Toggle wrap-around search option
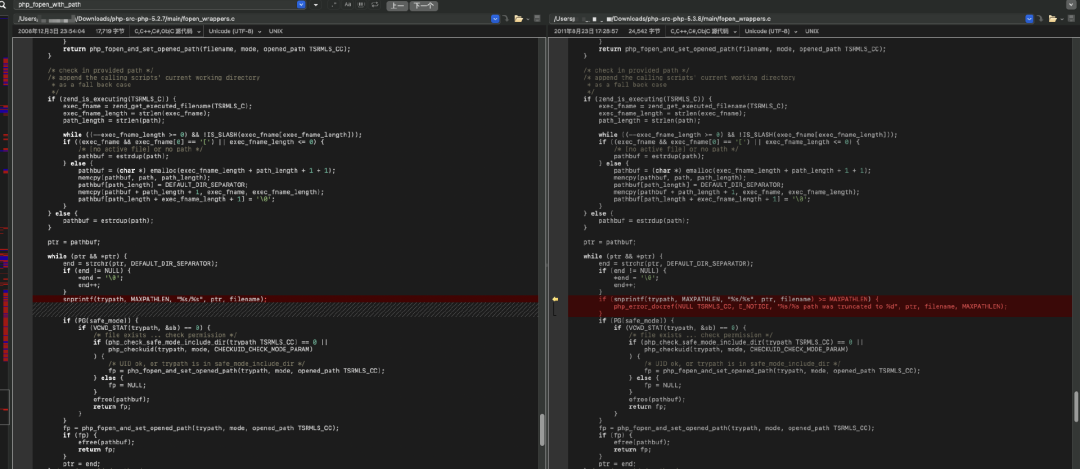The image size is (1080, 469). 374,4
